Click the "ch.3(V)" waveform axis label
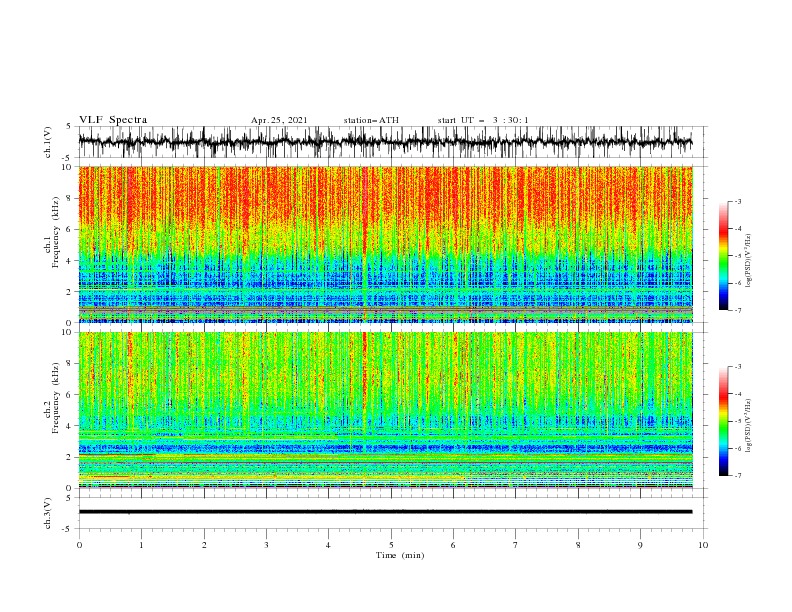 point(48,513)
